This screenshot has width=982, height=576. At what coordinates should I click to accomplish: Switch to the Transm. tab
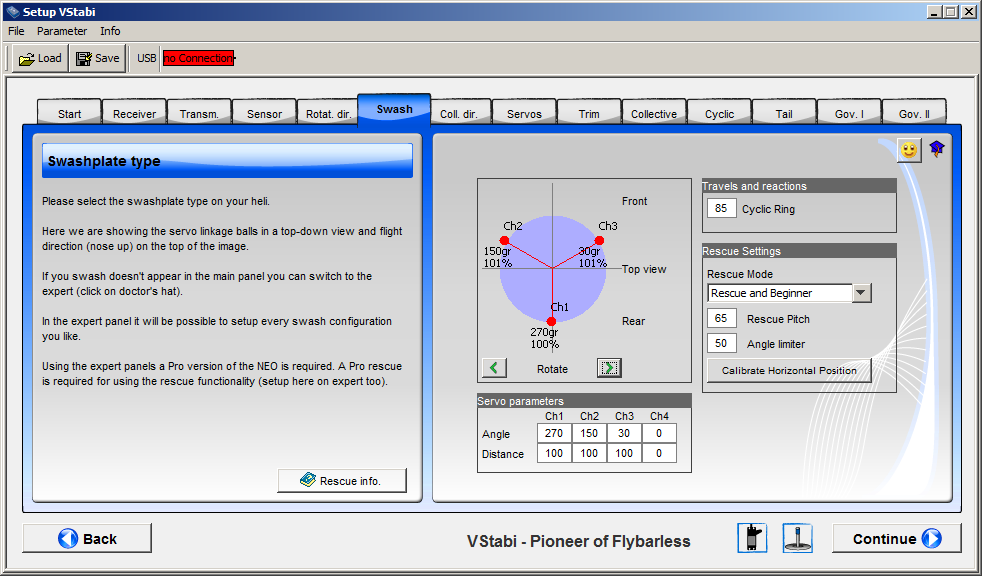[x=199, y=113]
